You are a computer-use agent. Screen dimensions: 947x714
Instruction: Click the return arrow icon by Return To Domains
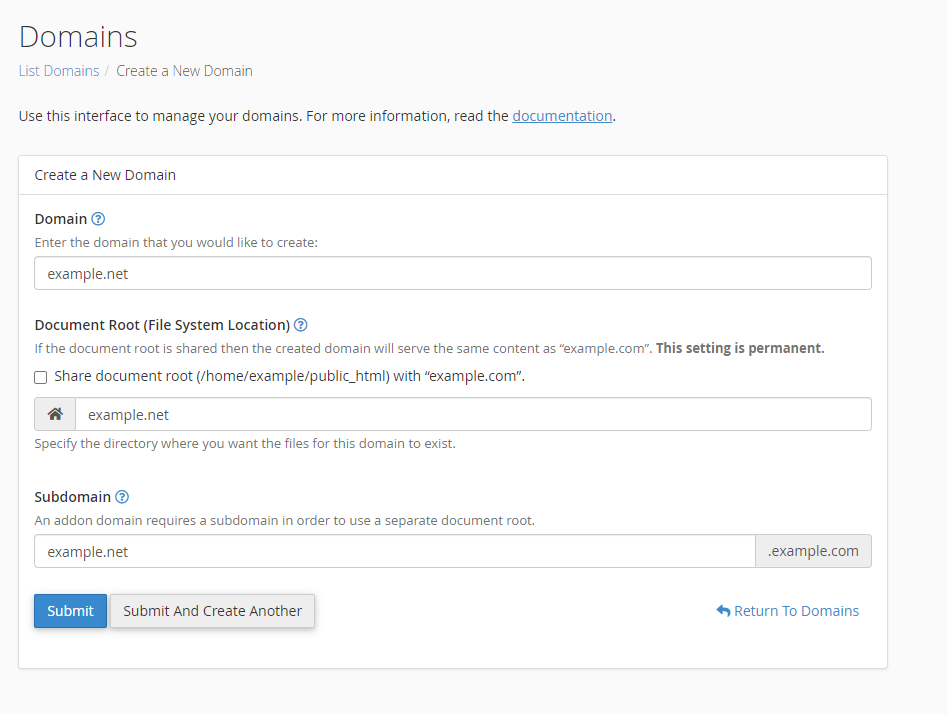723,611
